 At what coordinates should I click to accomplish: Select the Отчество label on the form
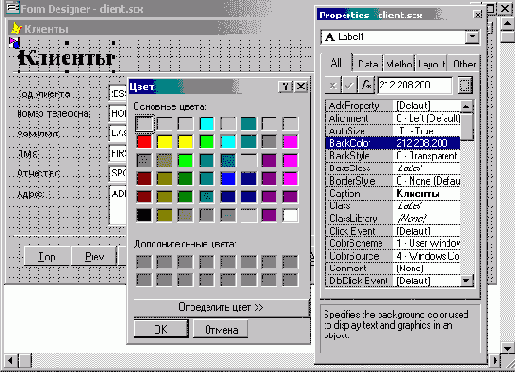pos(39,173)
